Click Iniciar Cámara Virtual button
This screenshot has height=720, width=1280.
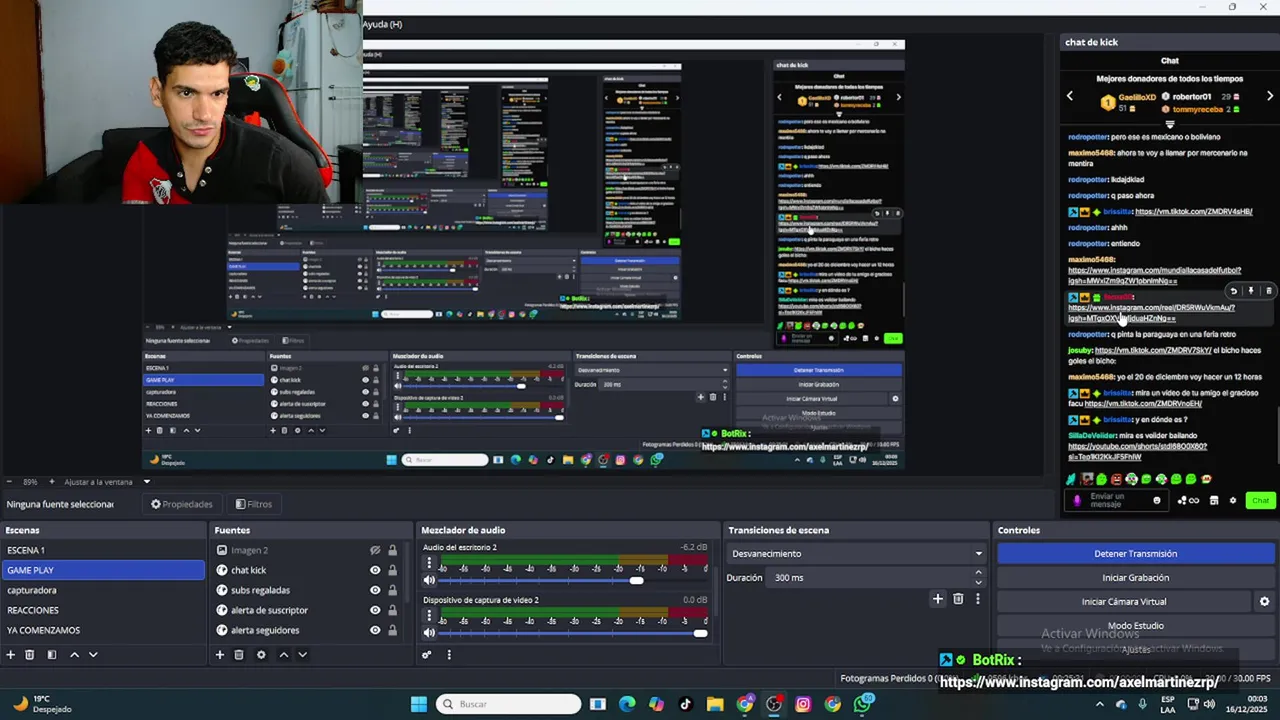(x=1124, y=602)
